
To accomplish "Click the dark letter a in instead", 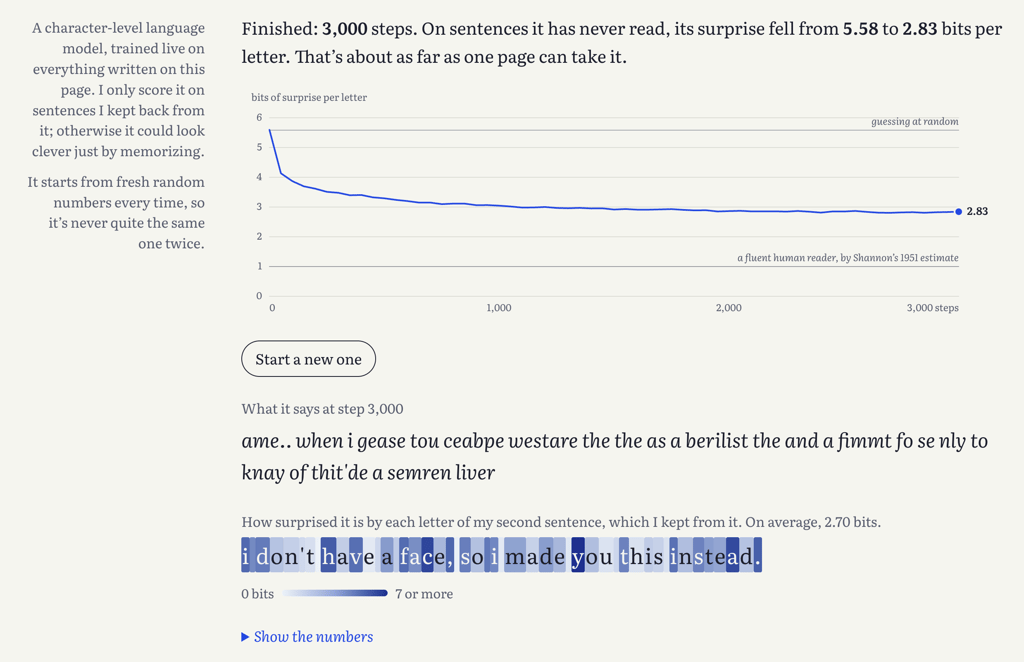I will click(732, 556).
